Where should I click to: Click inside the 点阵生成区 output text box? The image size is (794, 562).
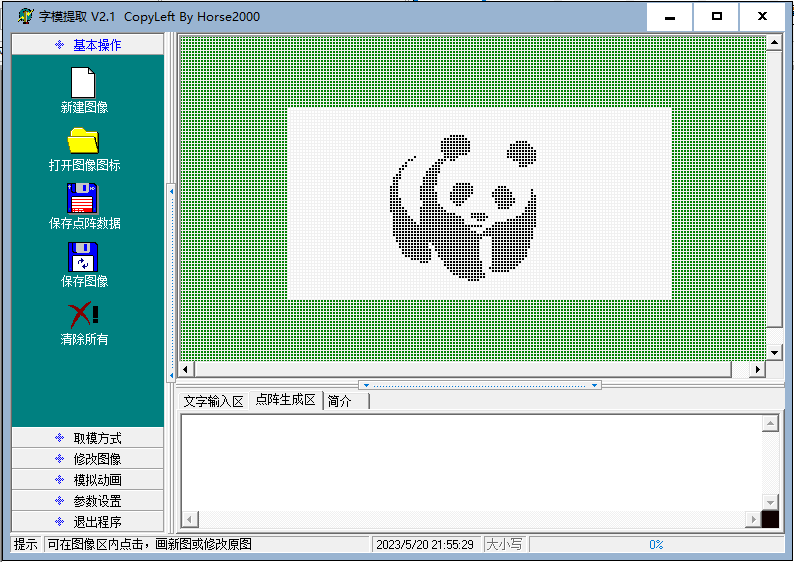coord(471,463)
